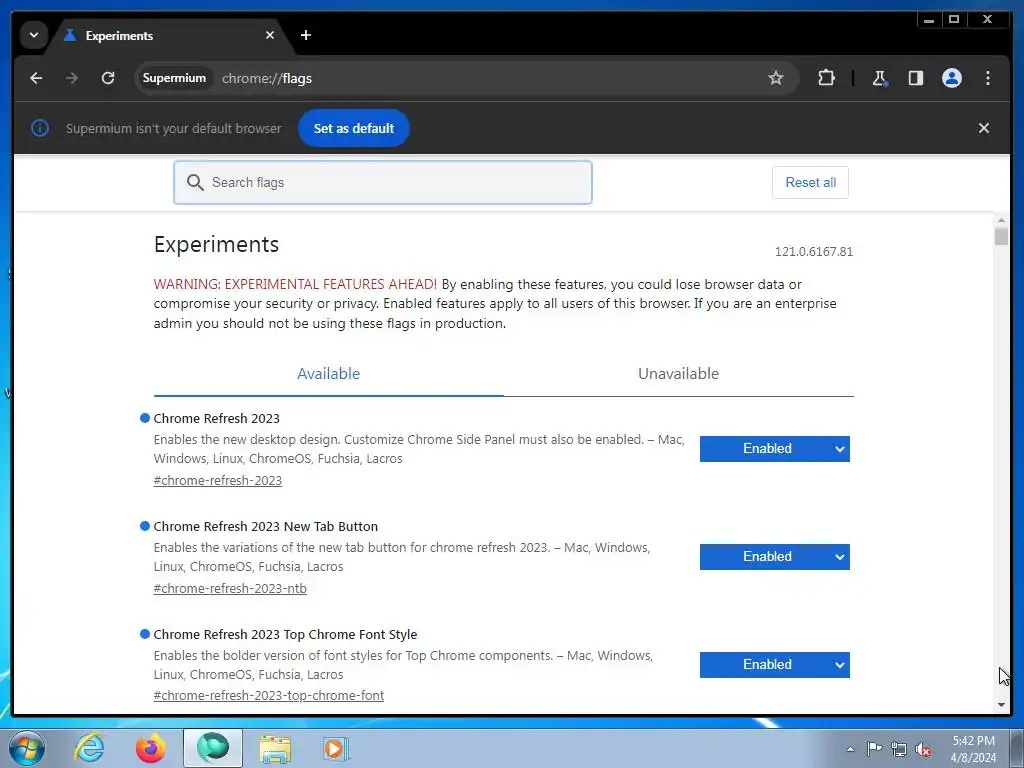Open the Windows Start button
The height and width of the screenshot is (768, 1024).
[27, 748]
